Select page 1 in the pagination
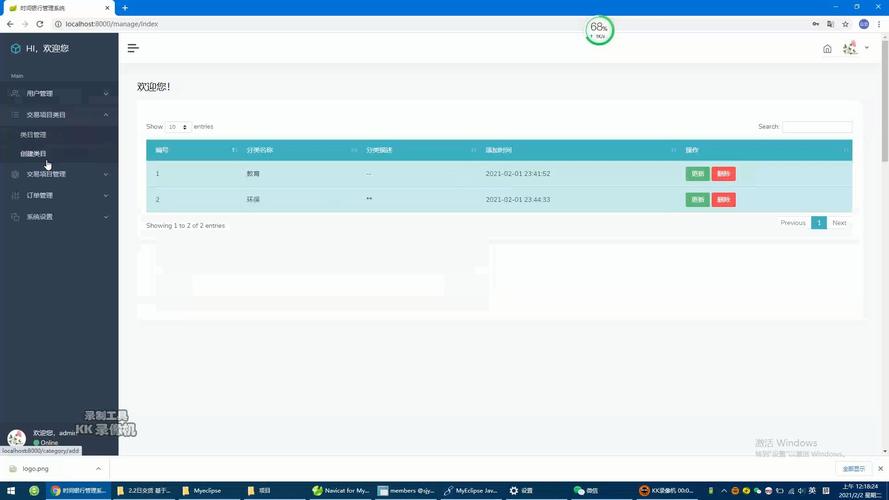The height and width of the screenshot is (500, 889). click(x=819, y=223)
